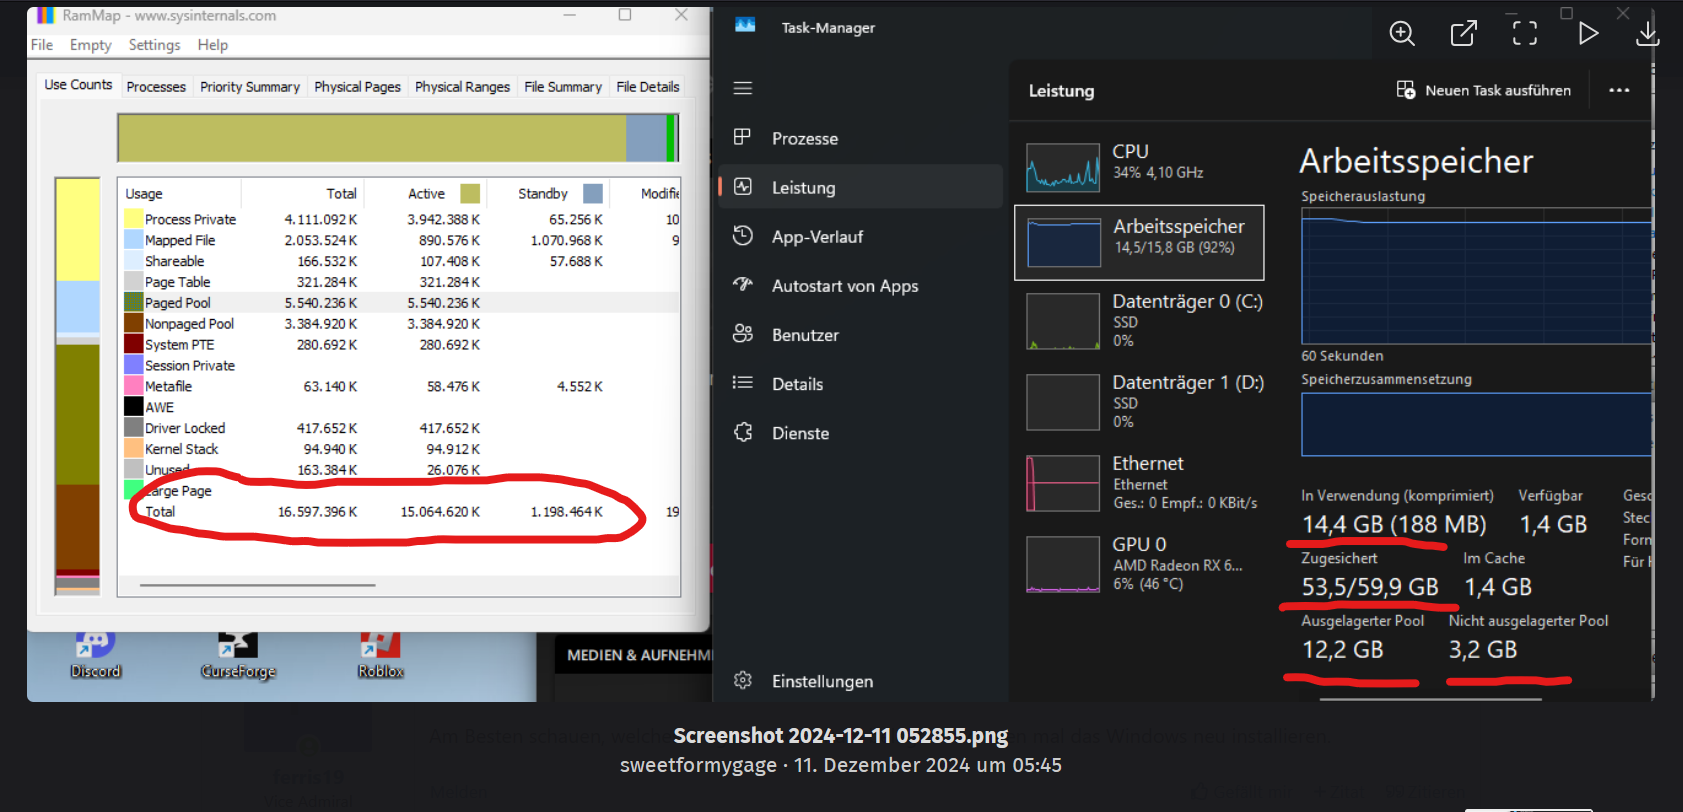Click the Speicherauslastung usage graph
This screenshot has width=1683, height=812.
pyautogui.click(x=1475, y=276)
